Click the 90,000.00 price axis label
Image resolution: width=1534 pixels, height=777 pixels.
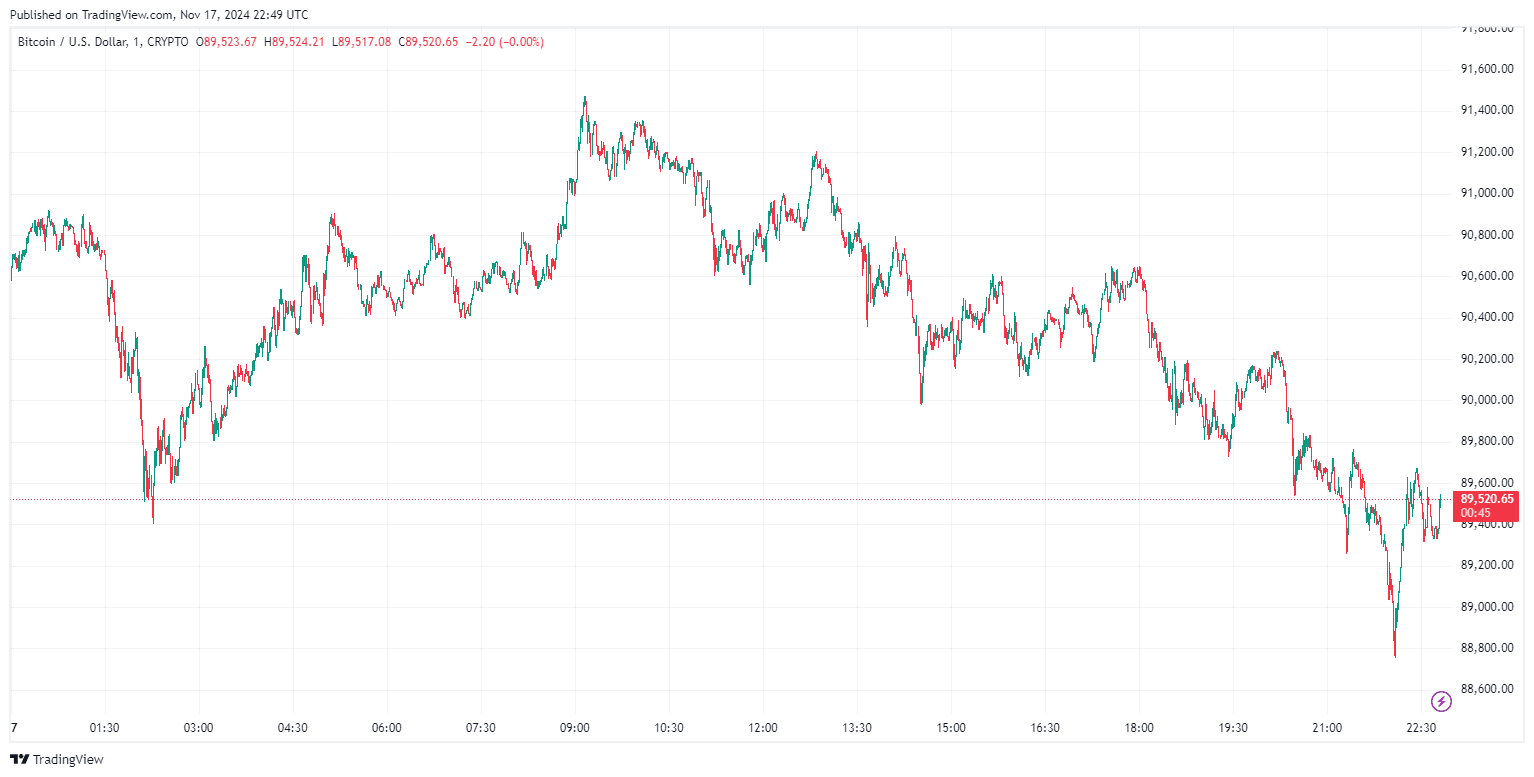click(x=1487, y=400)
